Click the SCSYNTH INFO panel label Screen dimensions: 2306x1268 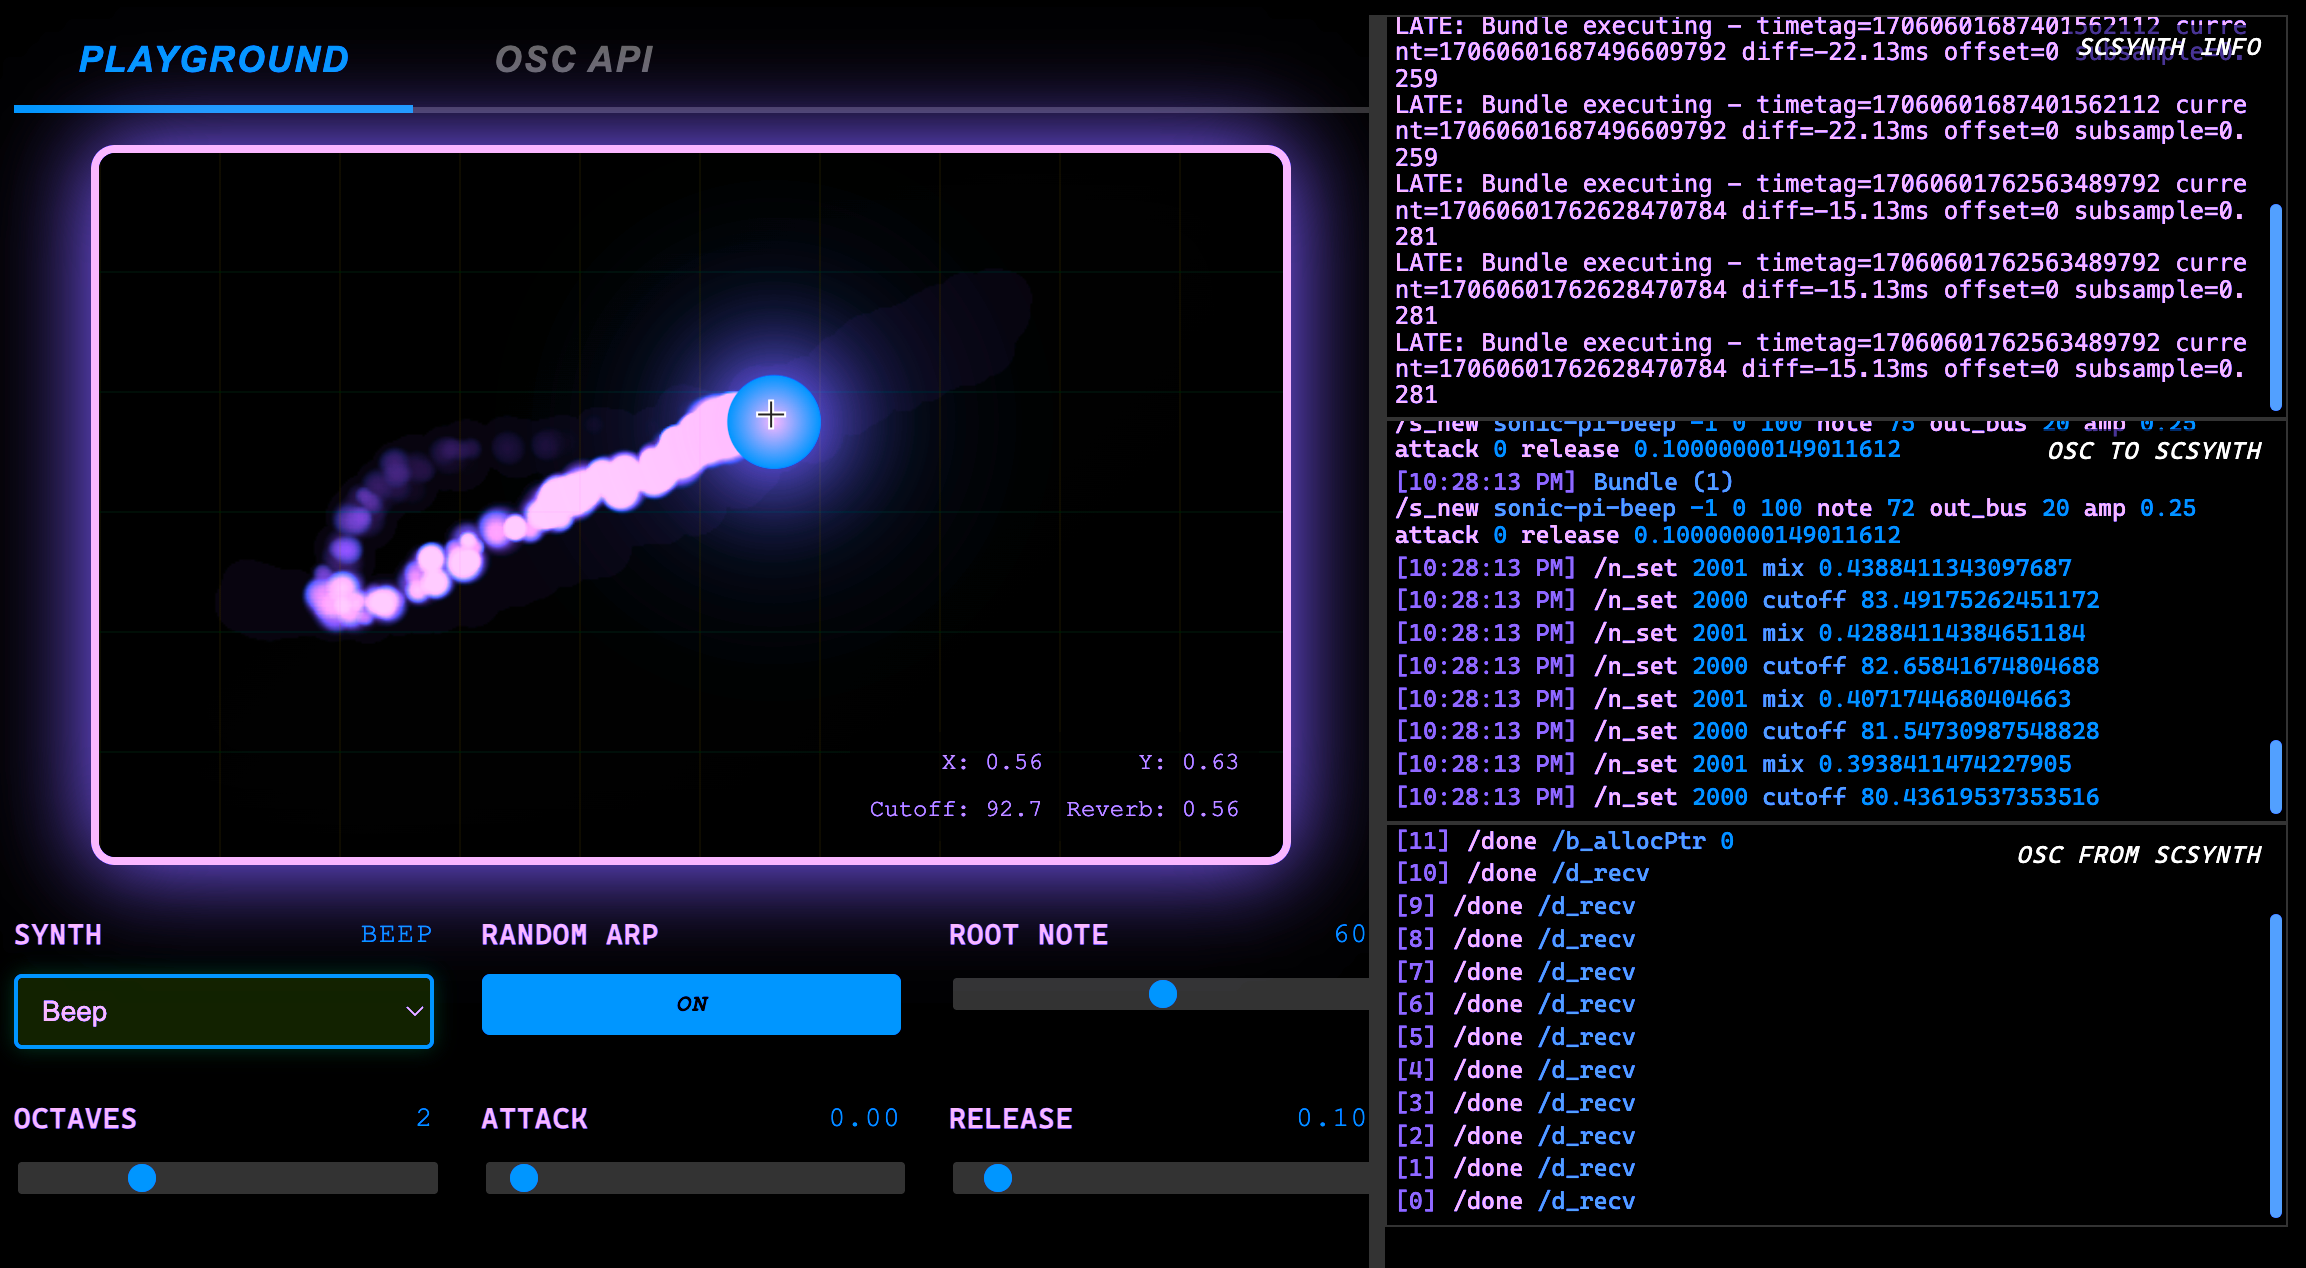(2169, 47)
